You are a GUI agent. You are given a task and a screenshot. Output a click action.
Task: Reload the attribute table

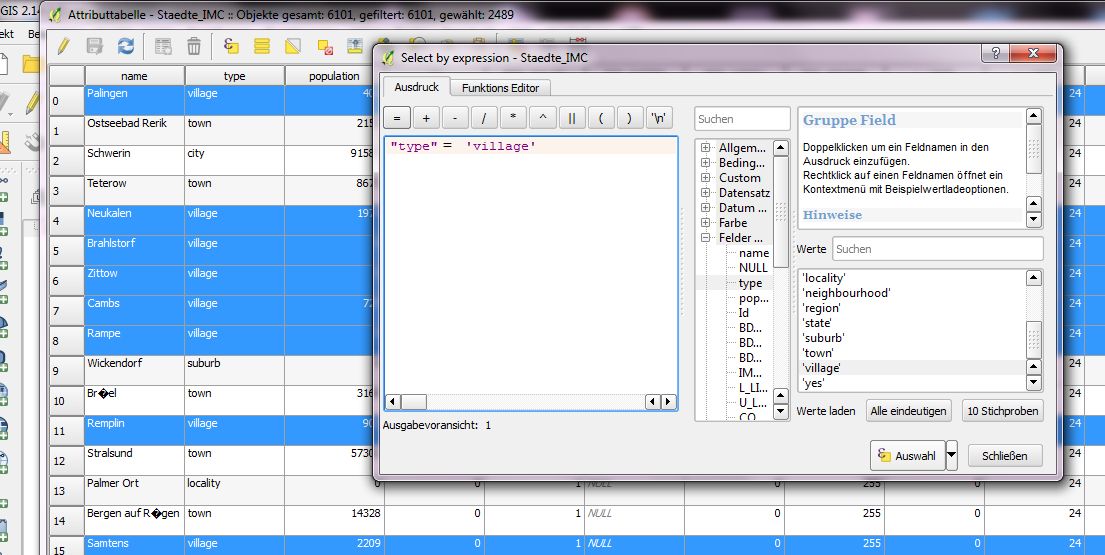click(126, 46)
